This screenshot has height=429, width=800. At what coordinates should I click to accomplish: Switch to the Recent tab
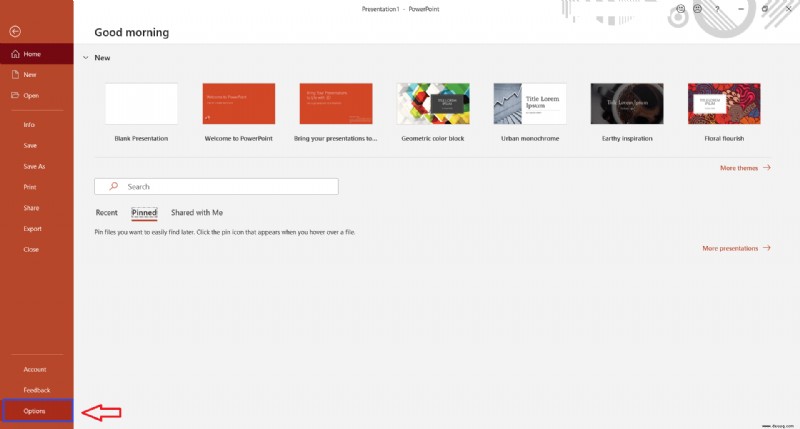coord(107,213)
